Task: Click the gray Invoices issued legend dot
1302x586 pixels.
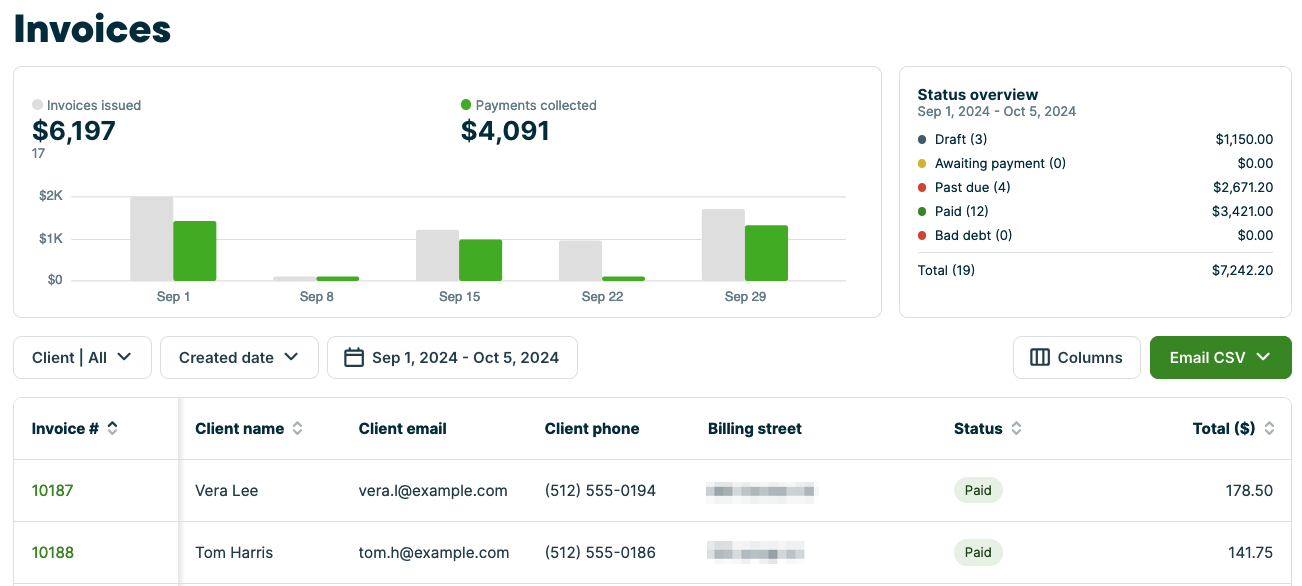Action: click(x=37, y=105)
